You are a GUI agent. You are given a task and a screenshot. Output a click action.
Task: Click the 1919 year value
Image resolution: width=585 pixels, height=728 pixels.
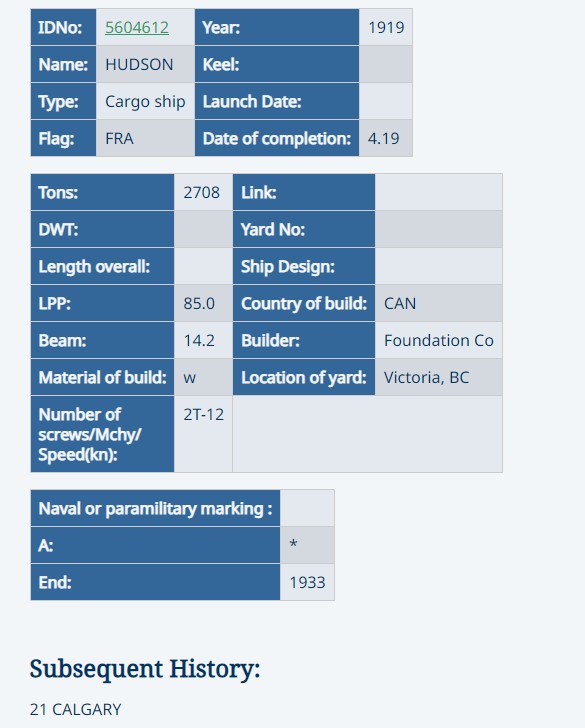386,27
